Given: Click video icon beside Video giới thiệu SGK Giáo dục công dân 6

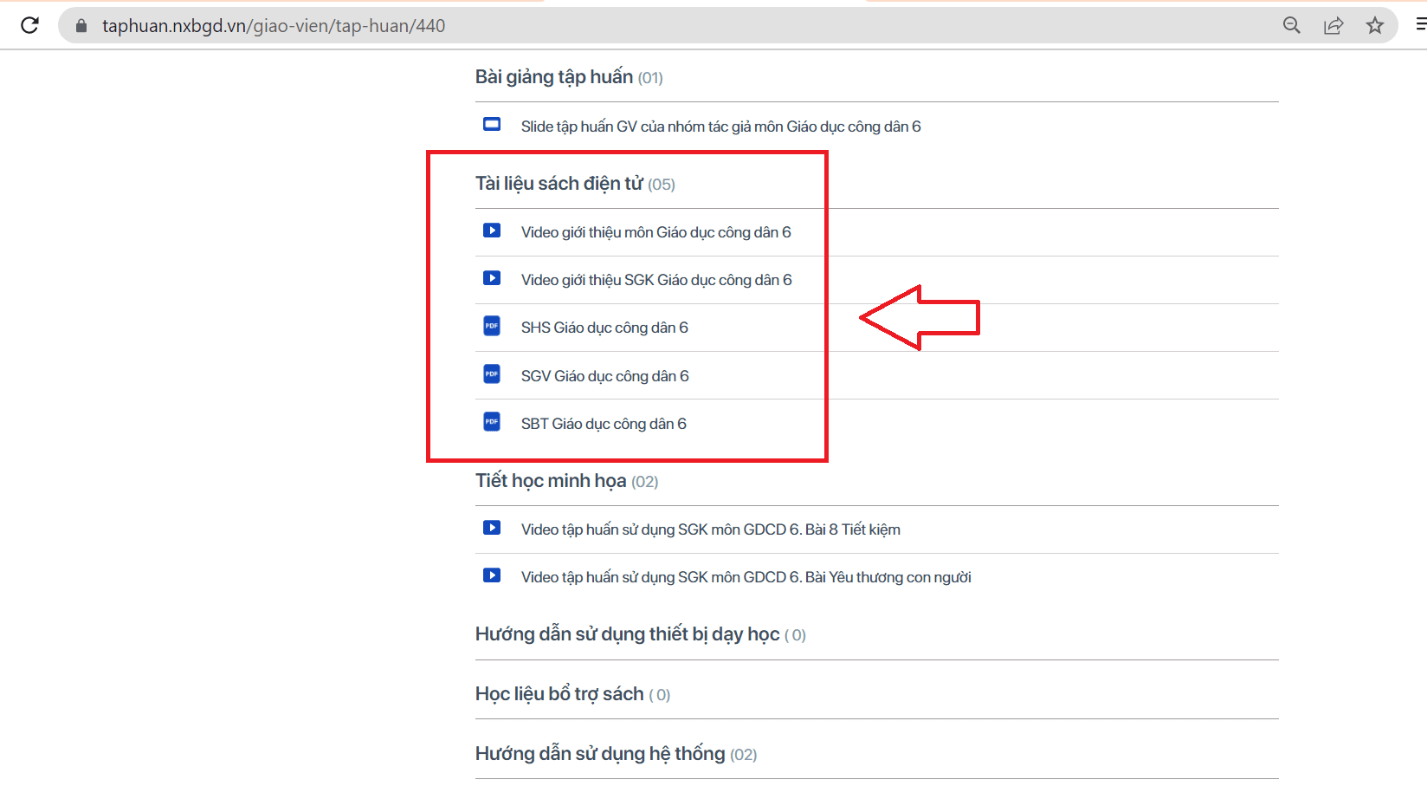Looking at the screenshot, I should tap(491, 278).
